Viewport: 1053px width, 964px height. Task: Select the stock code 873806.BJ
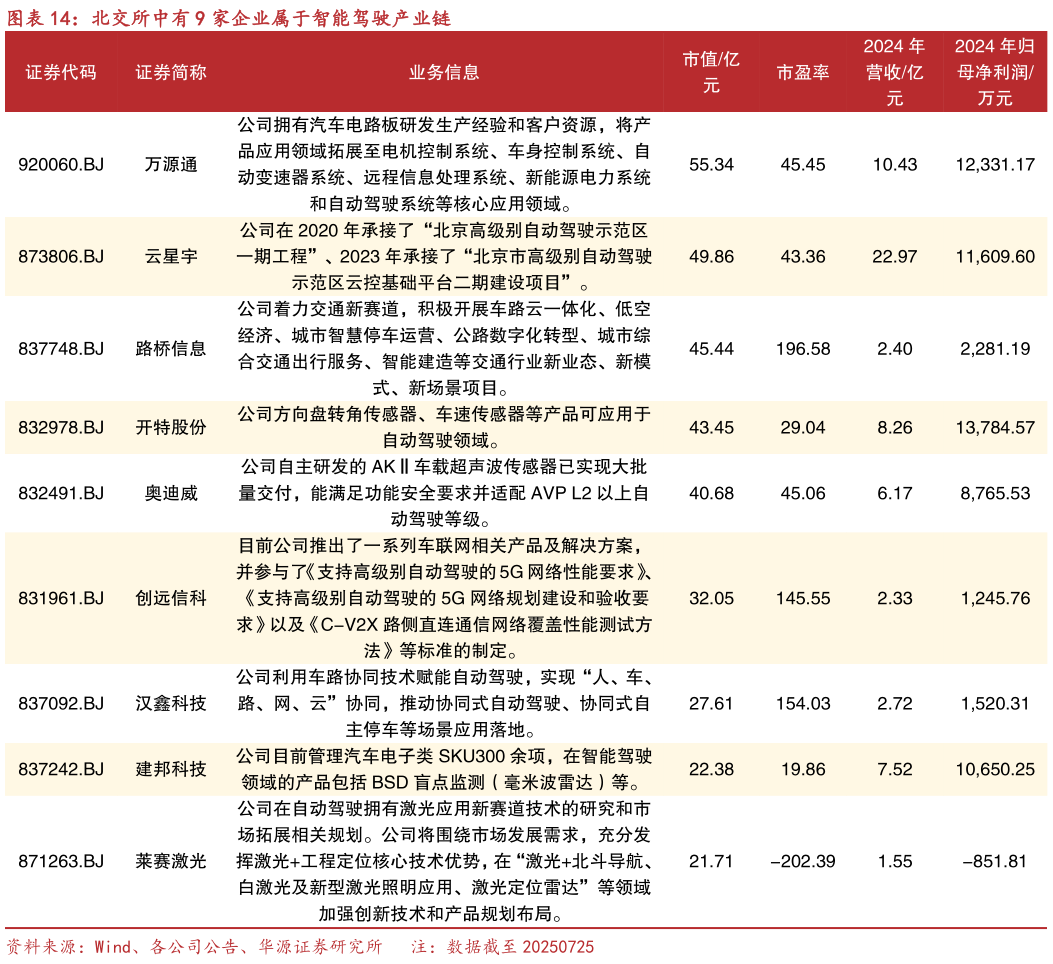point(60,256)
